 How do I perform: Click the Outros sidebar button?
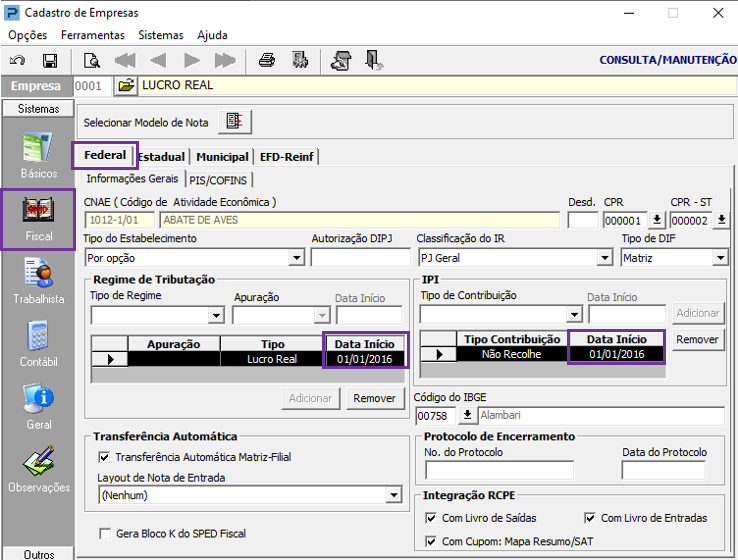pos(39,553)
